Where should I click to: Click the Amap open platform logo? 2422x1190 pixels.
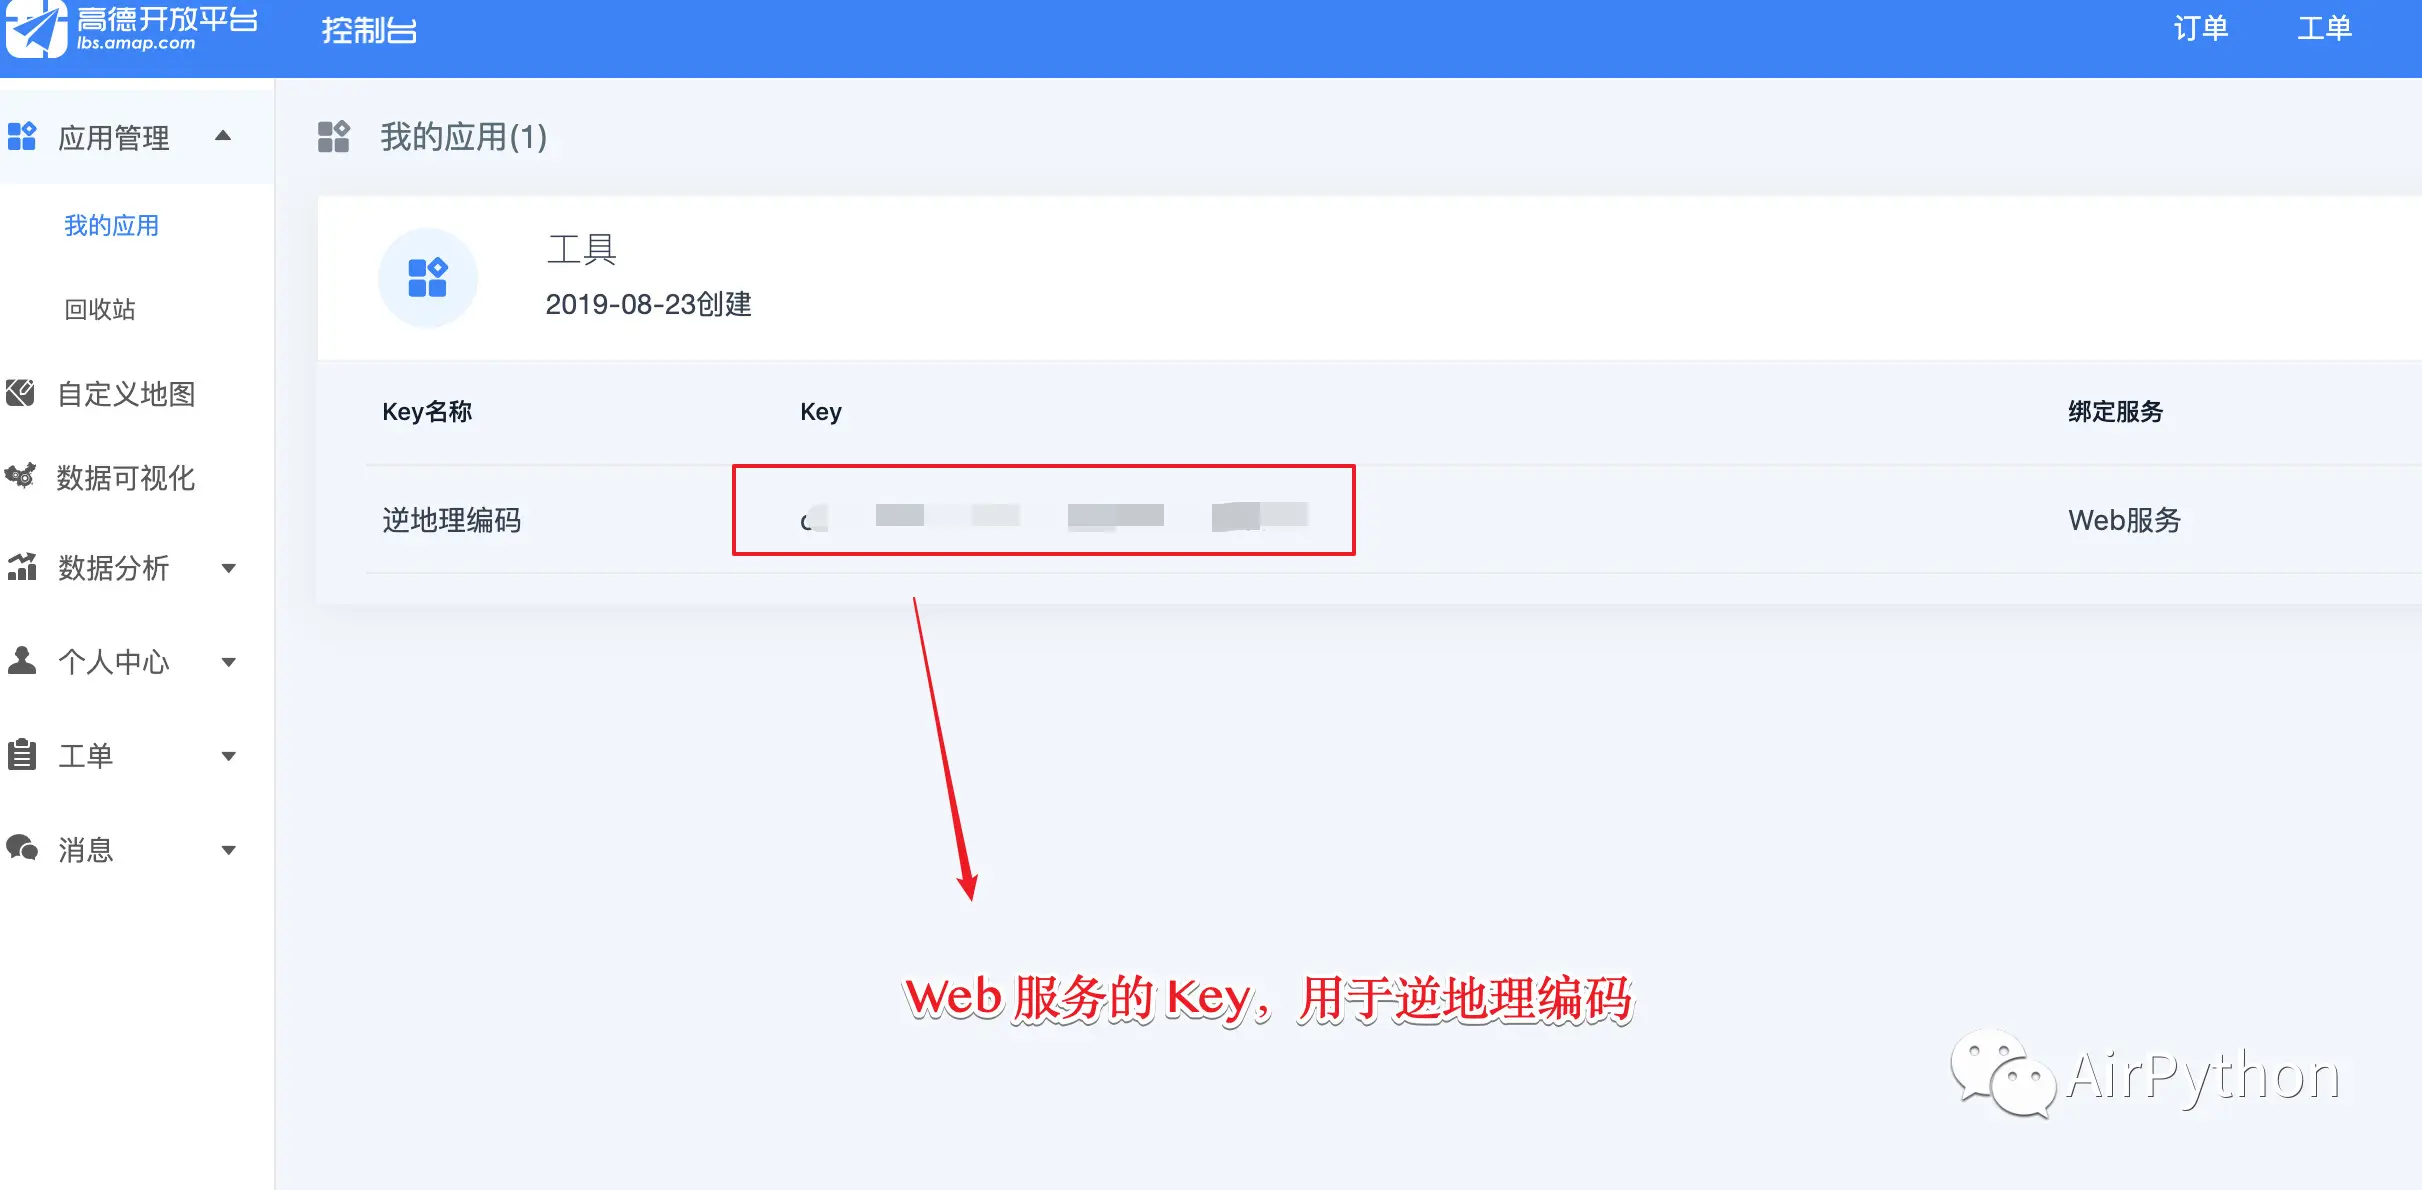131,28
